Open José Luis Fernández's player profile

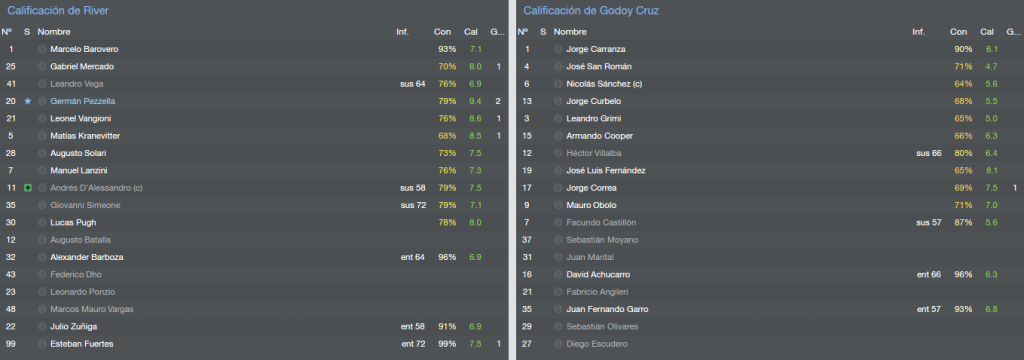(606, 171)
